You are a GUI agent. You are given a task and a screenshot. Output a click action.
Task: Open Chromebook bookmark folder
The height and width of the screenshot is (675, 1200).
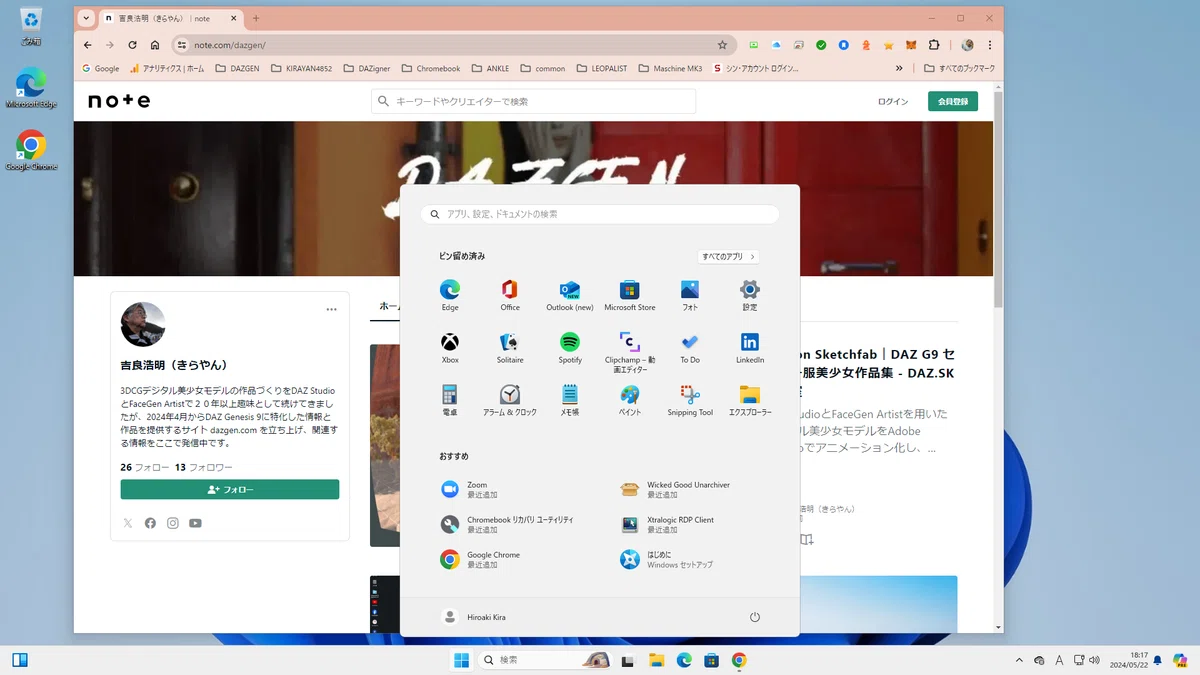(431, 69)
